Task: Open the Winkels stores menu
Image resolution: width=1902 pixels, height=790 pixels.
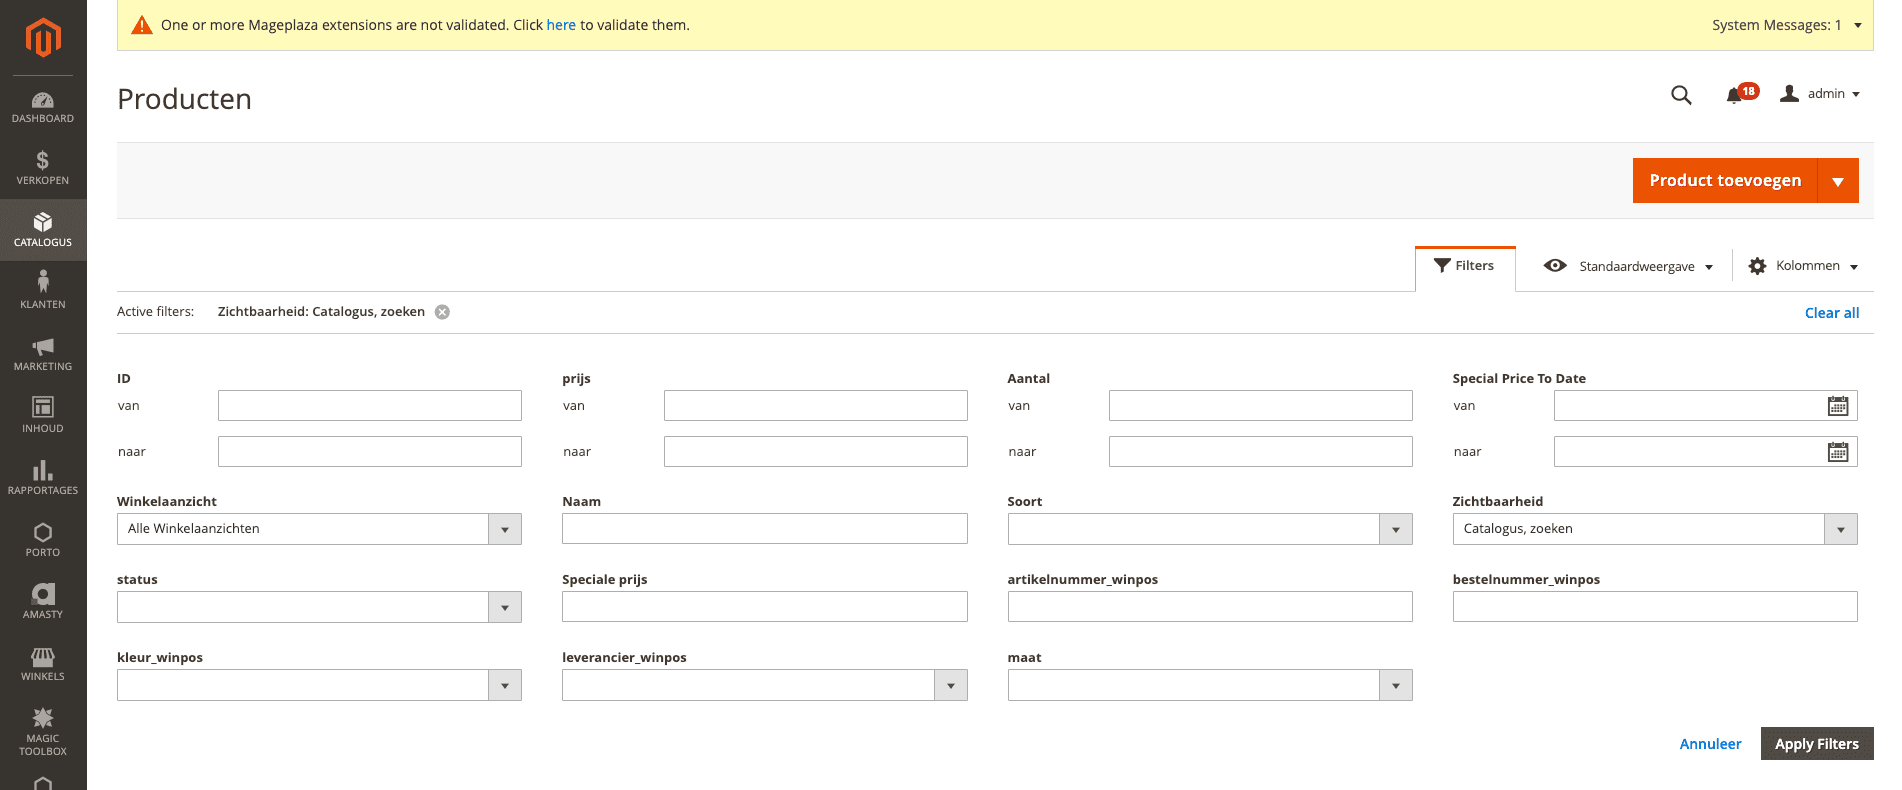Action: click(x=43, y=663)
